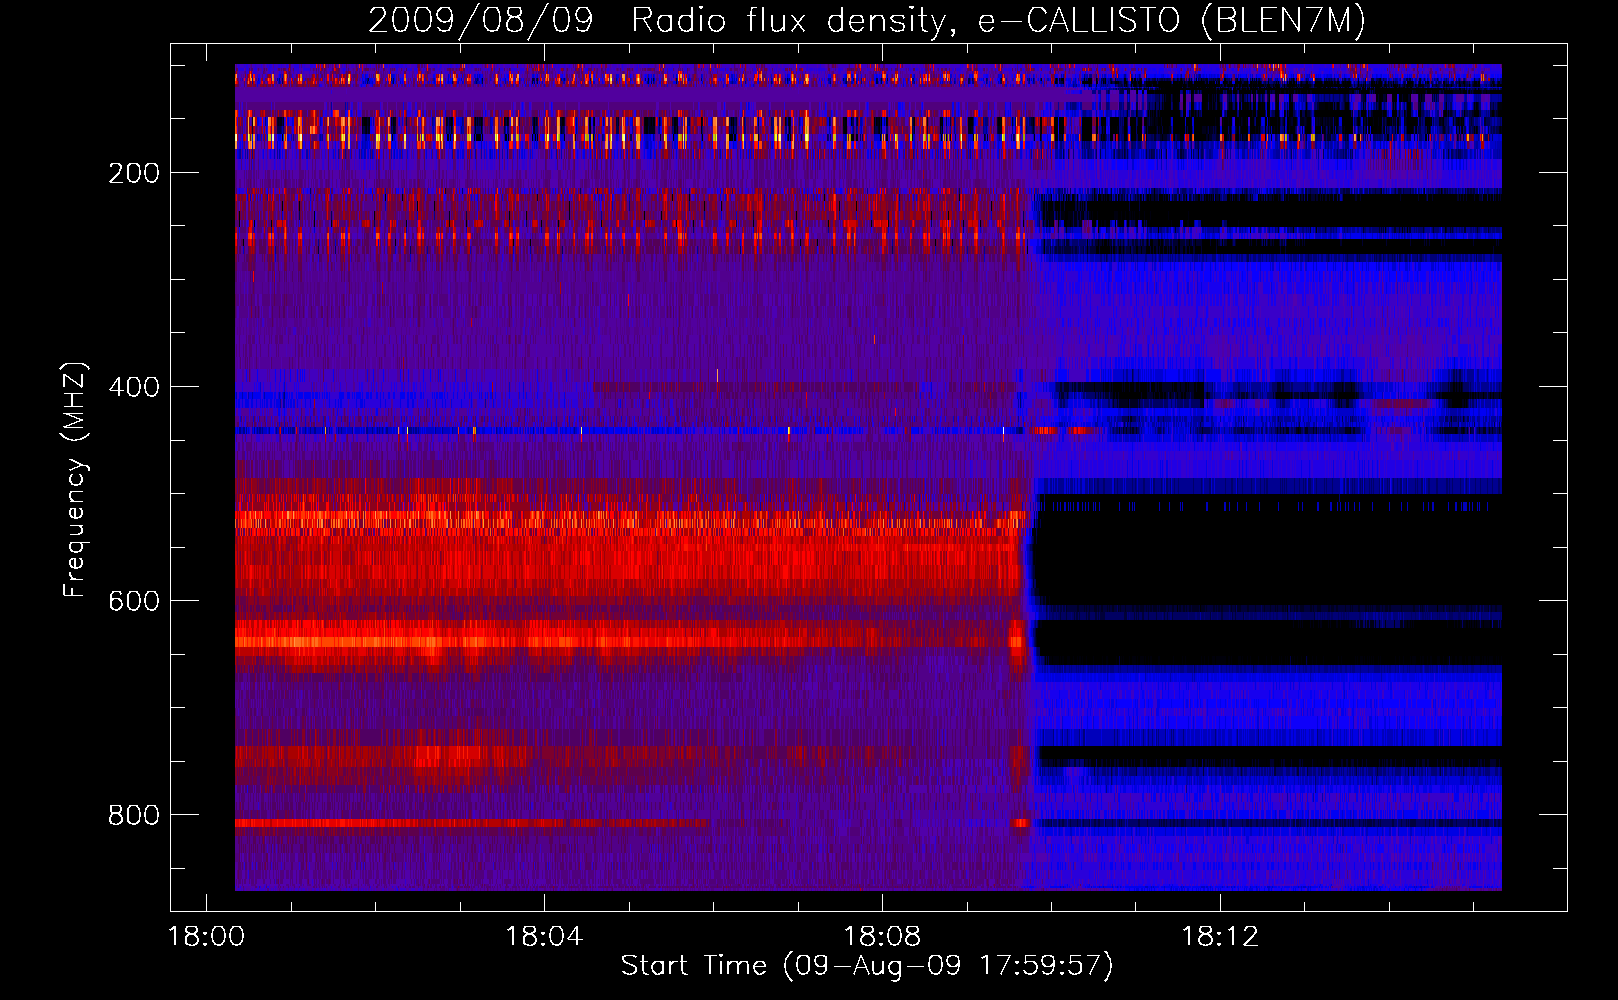The width and height of the screenshot is (1618, 1000).
Task: Click the 18:08 time tick label
Action: (x=882, y=937)
